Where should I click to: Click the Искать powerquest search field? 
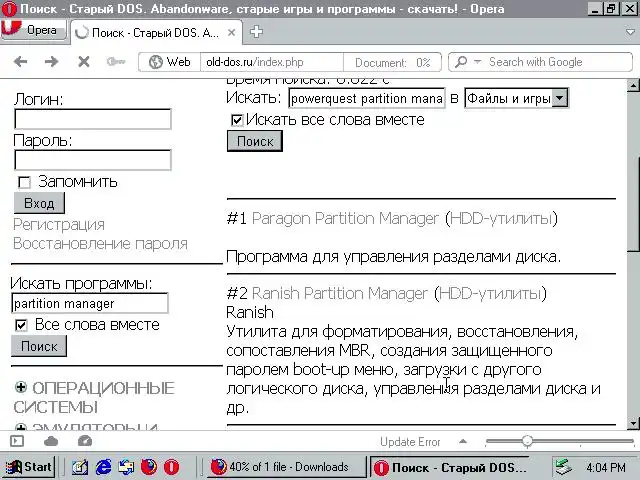(x=367, y=98)
